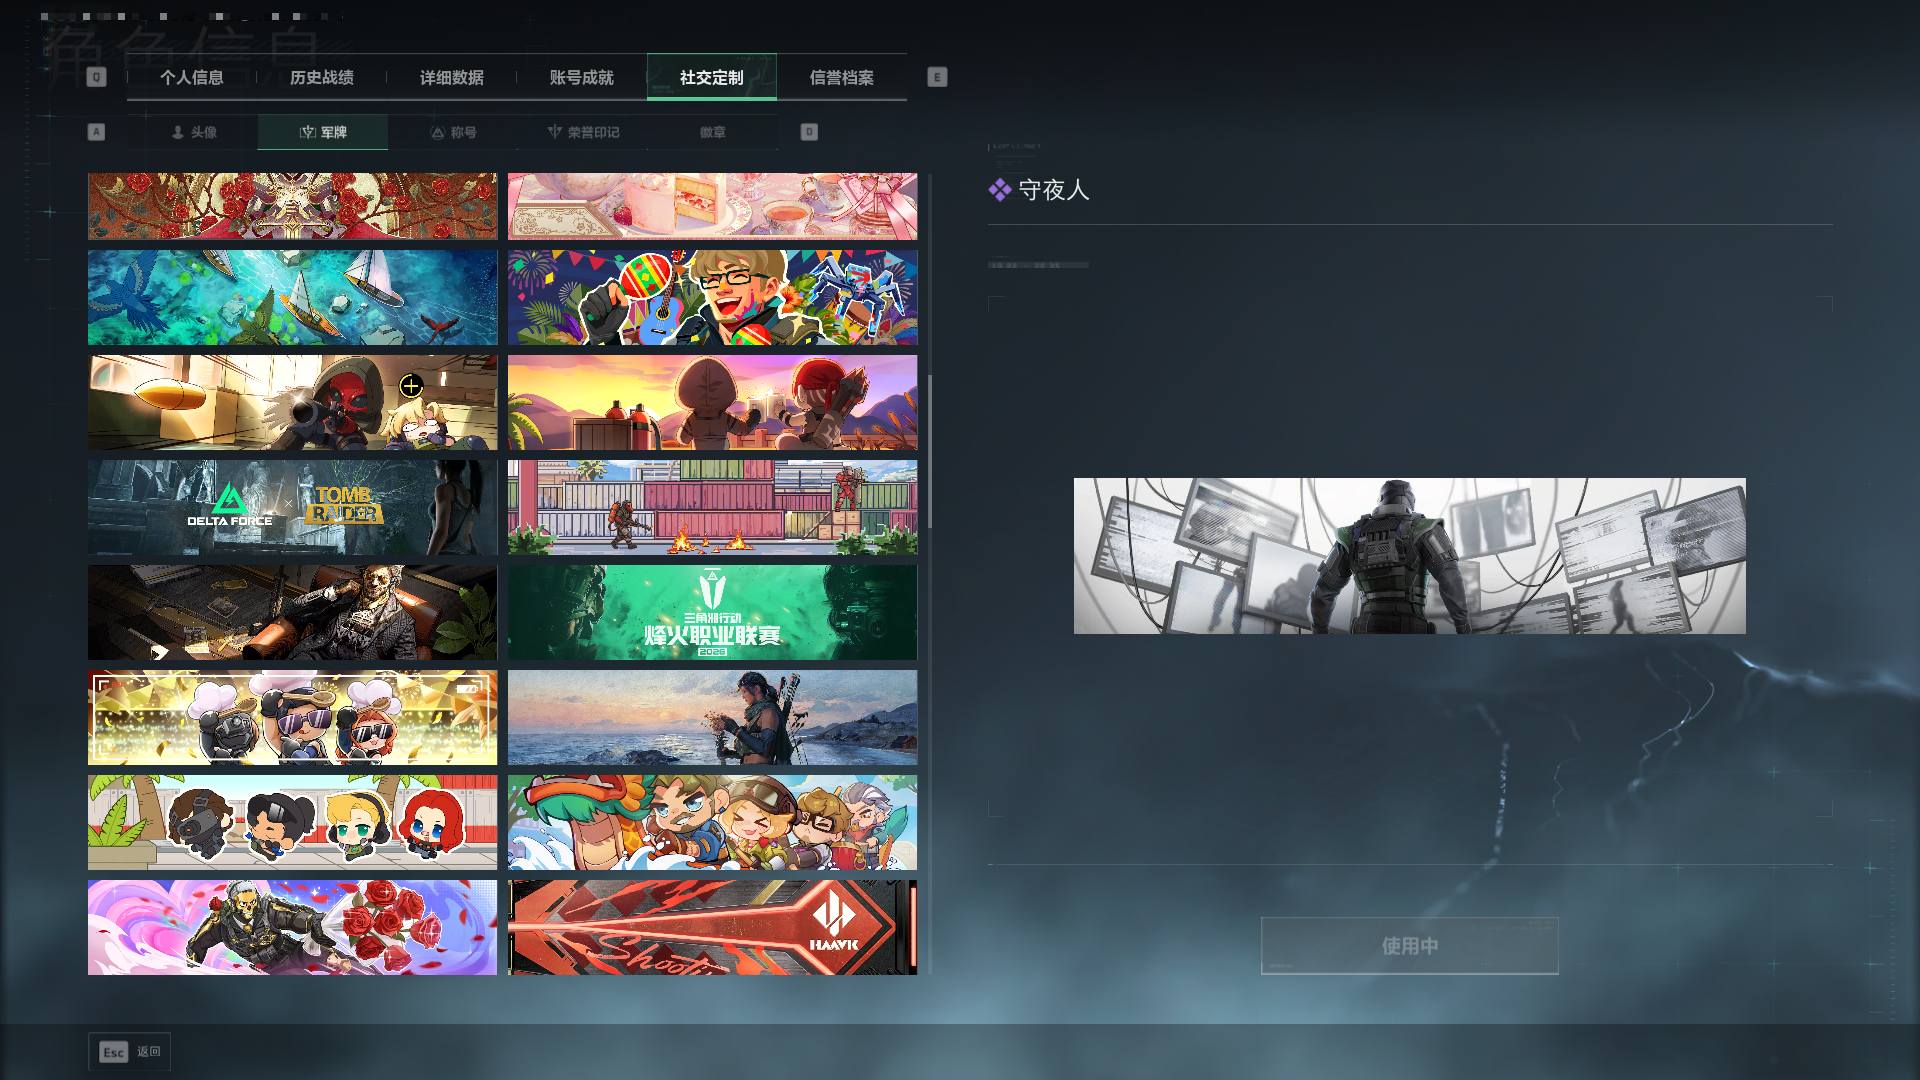Switch to the 历史战绩 tab
1920x1080 pixels.
(x=321, y=77)
